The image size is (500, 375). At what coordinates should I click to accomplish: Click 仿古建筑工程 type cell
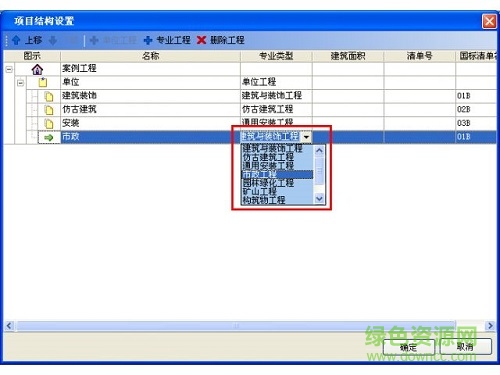(x=276, y=110)
